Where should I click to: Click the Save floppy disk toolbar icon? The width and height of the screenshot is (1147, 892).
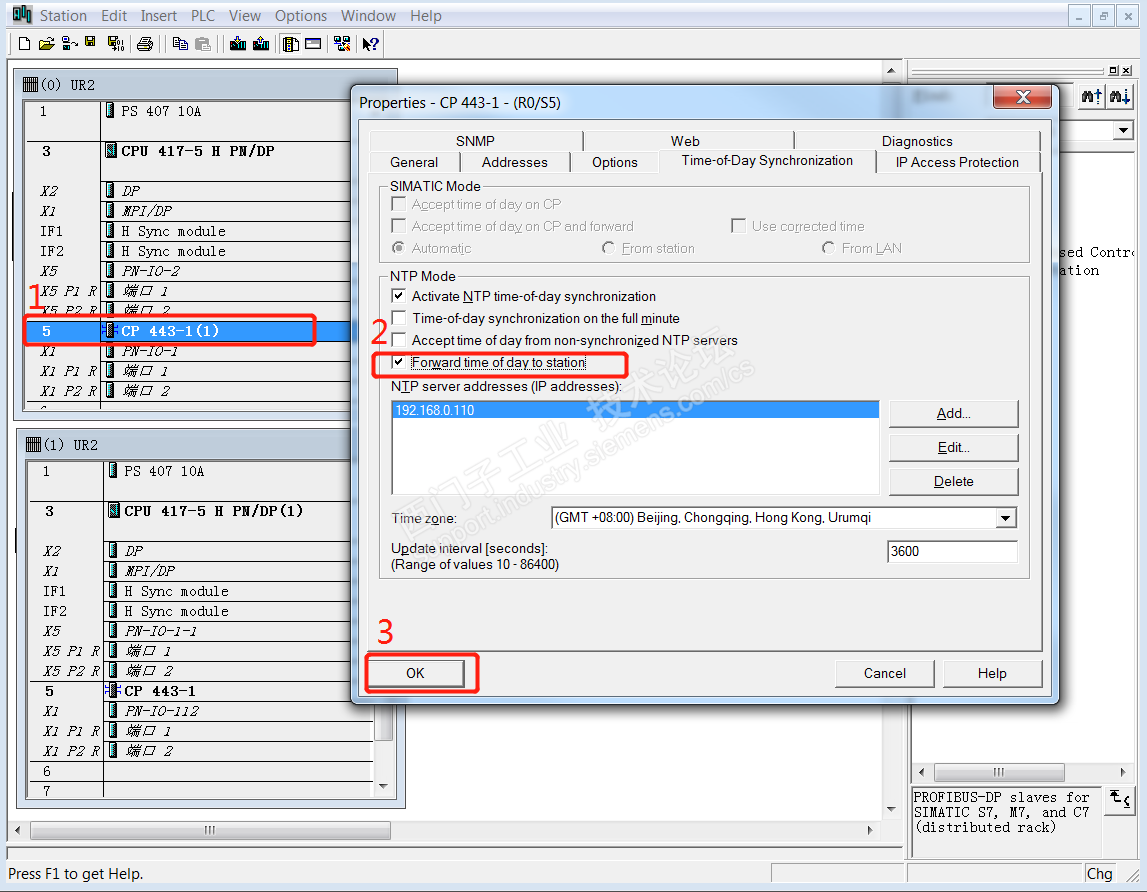(x=91, y=42)
